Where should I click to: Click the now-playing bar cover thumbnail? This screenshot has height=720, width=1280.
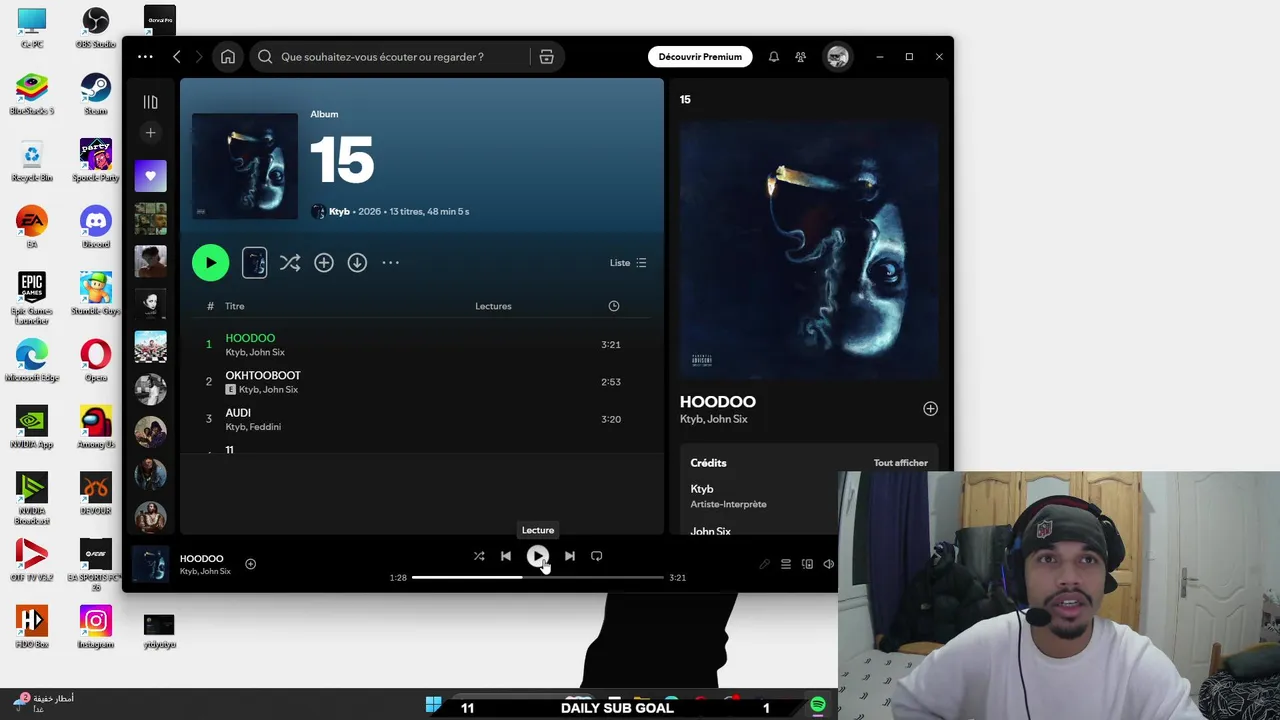click(x=151, y=564)
